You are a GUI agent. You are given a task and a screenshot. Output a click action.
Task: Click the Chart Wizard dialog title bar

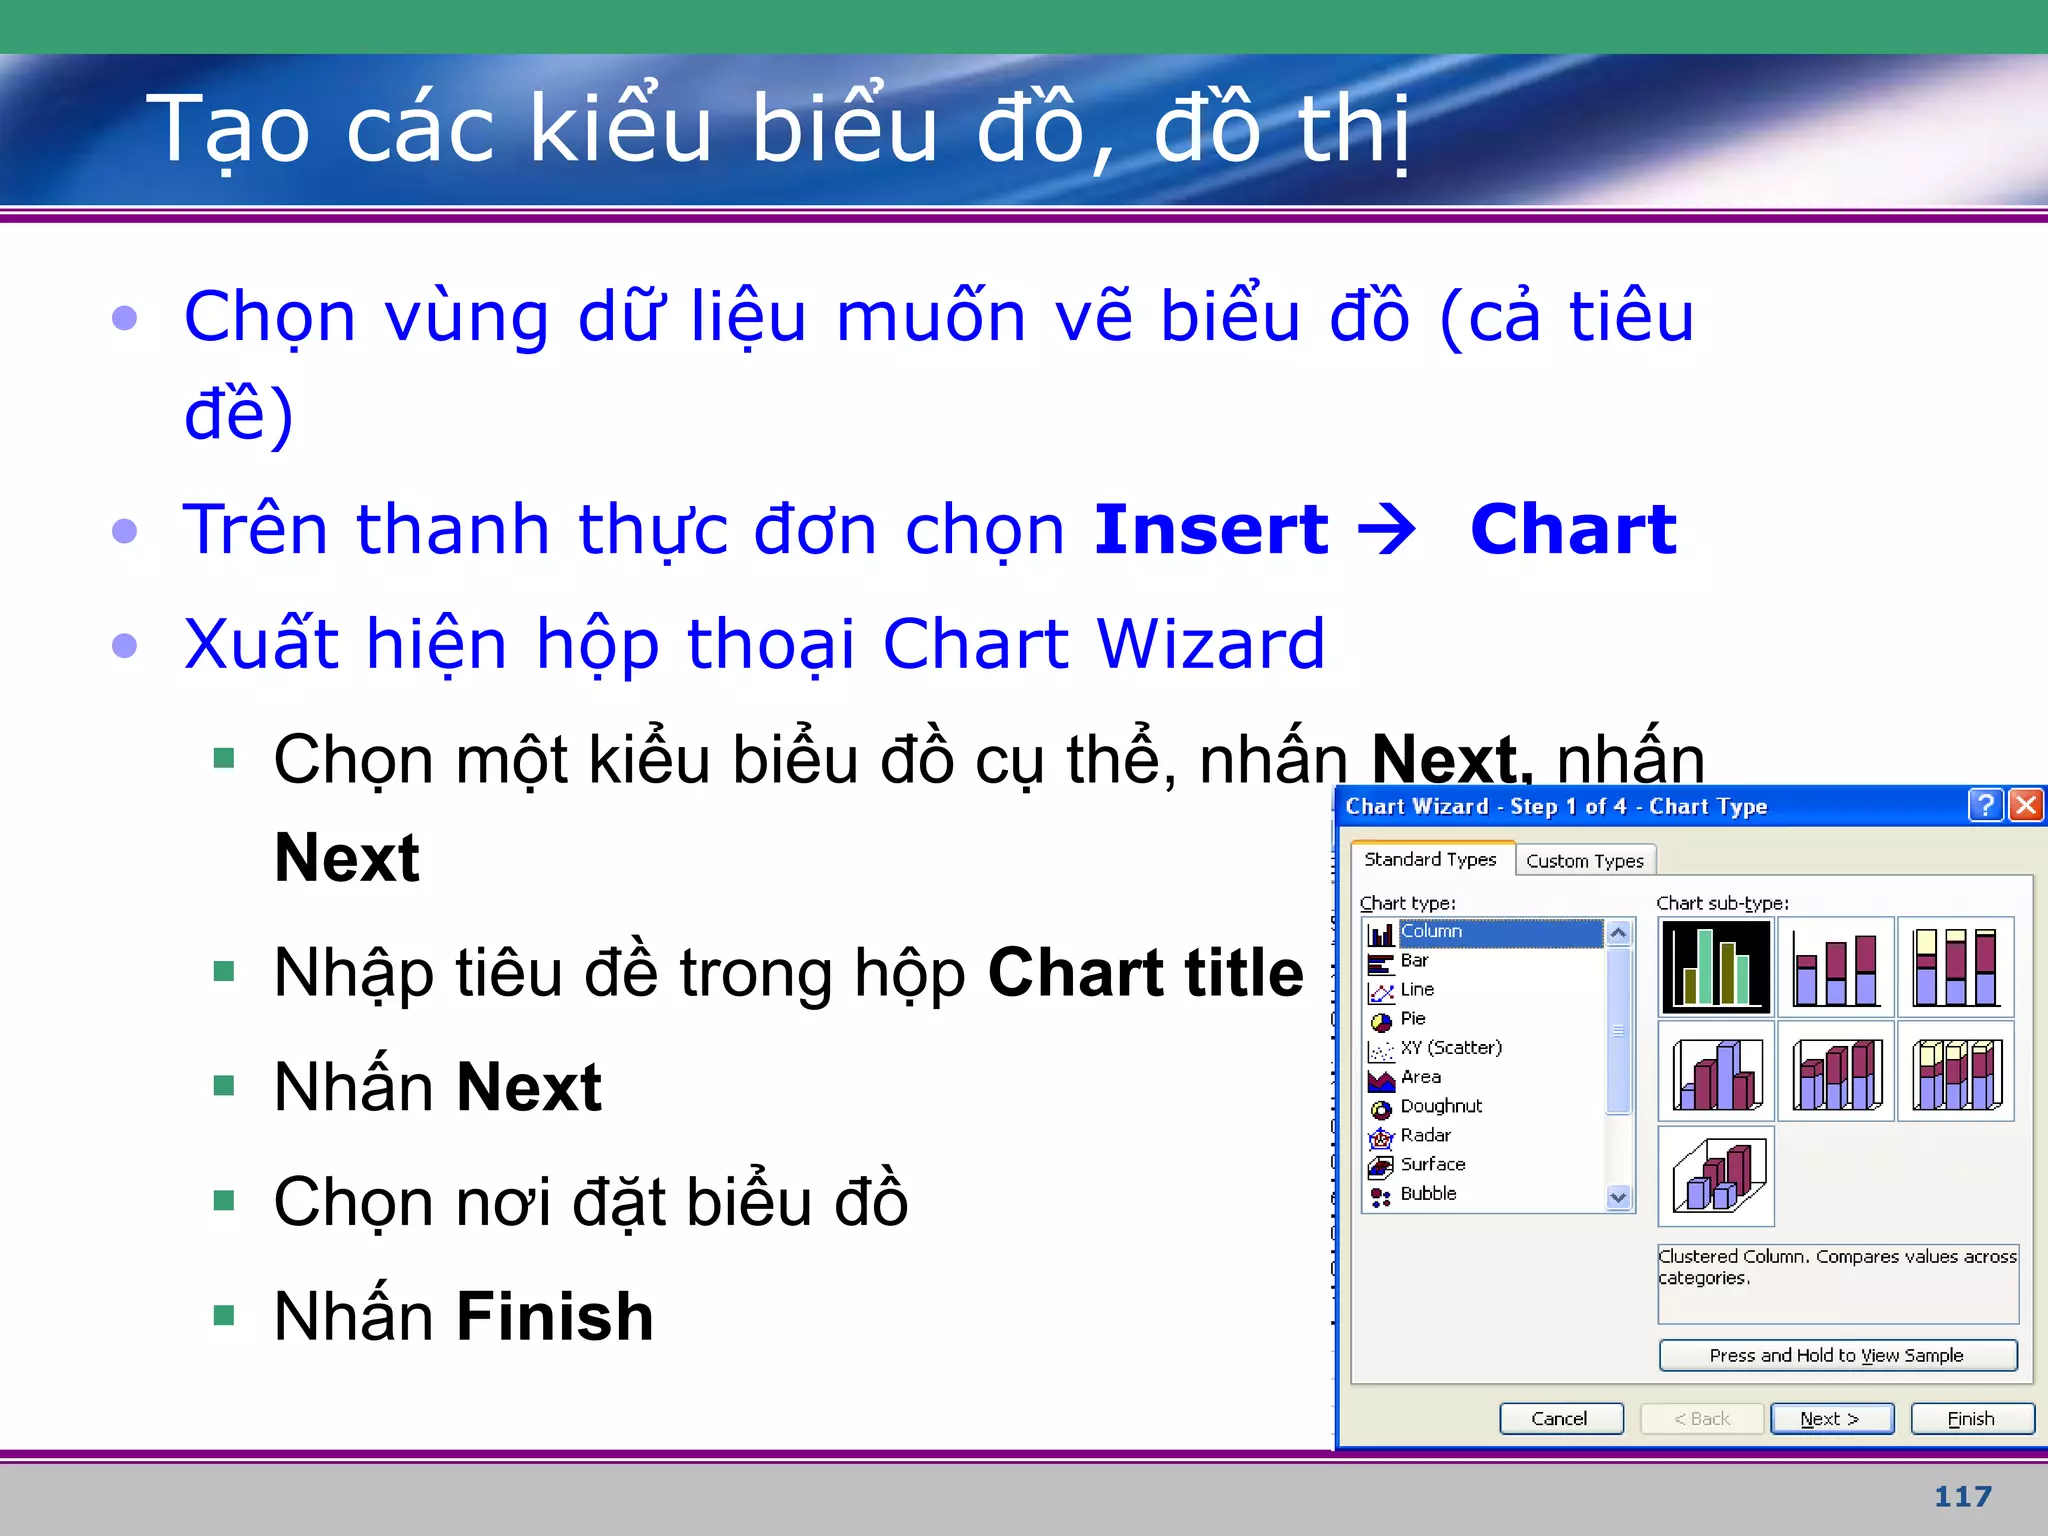point(1650,806)
